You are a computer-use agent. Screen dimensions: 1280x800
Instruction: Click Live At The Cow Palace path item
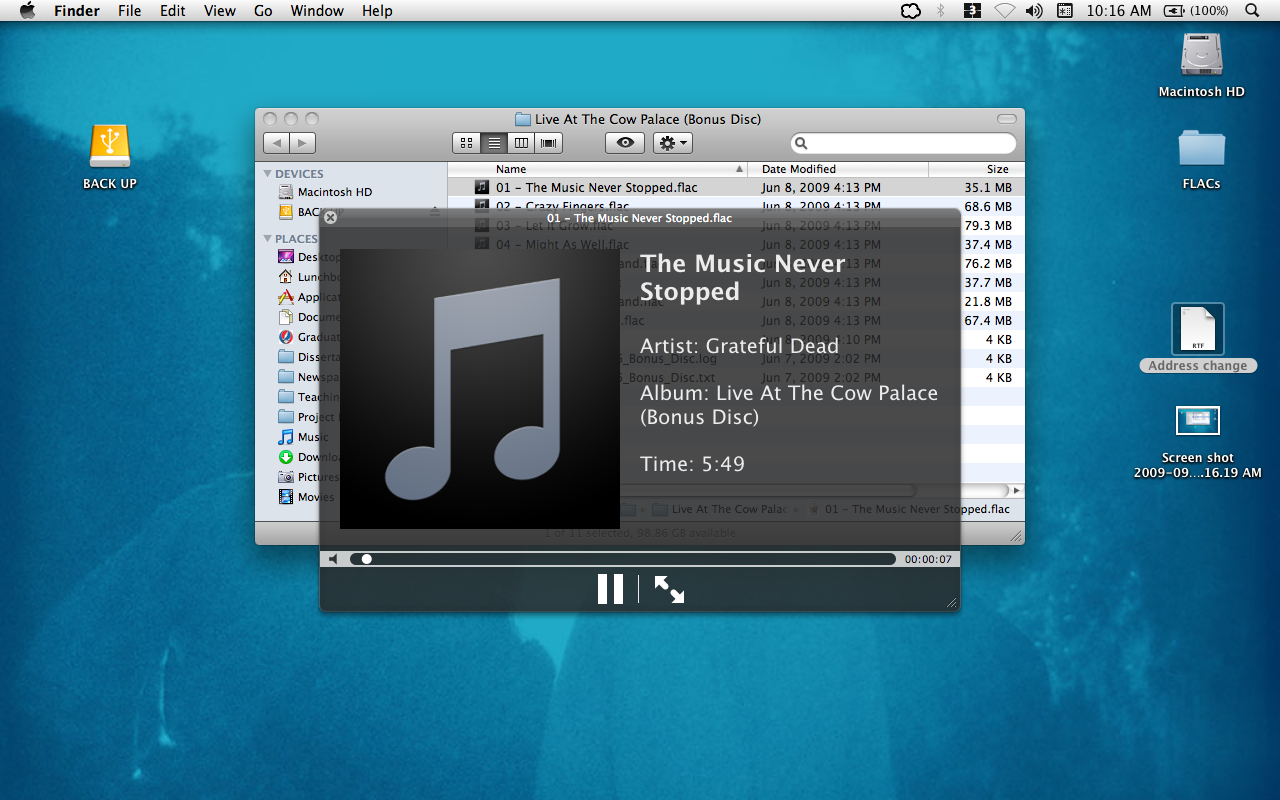coord(719,509)
